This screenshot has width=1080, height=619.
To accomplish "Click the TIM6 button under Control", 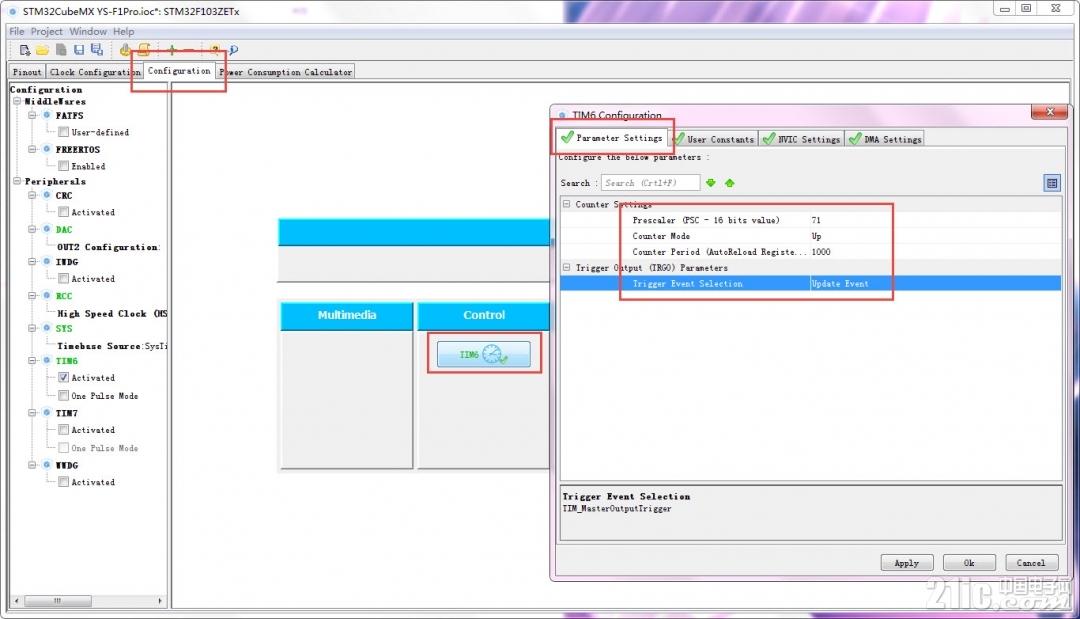I will (x=484, y=354).
